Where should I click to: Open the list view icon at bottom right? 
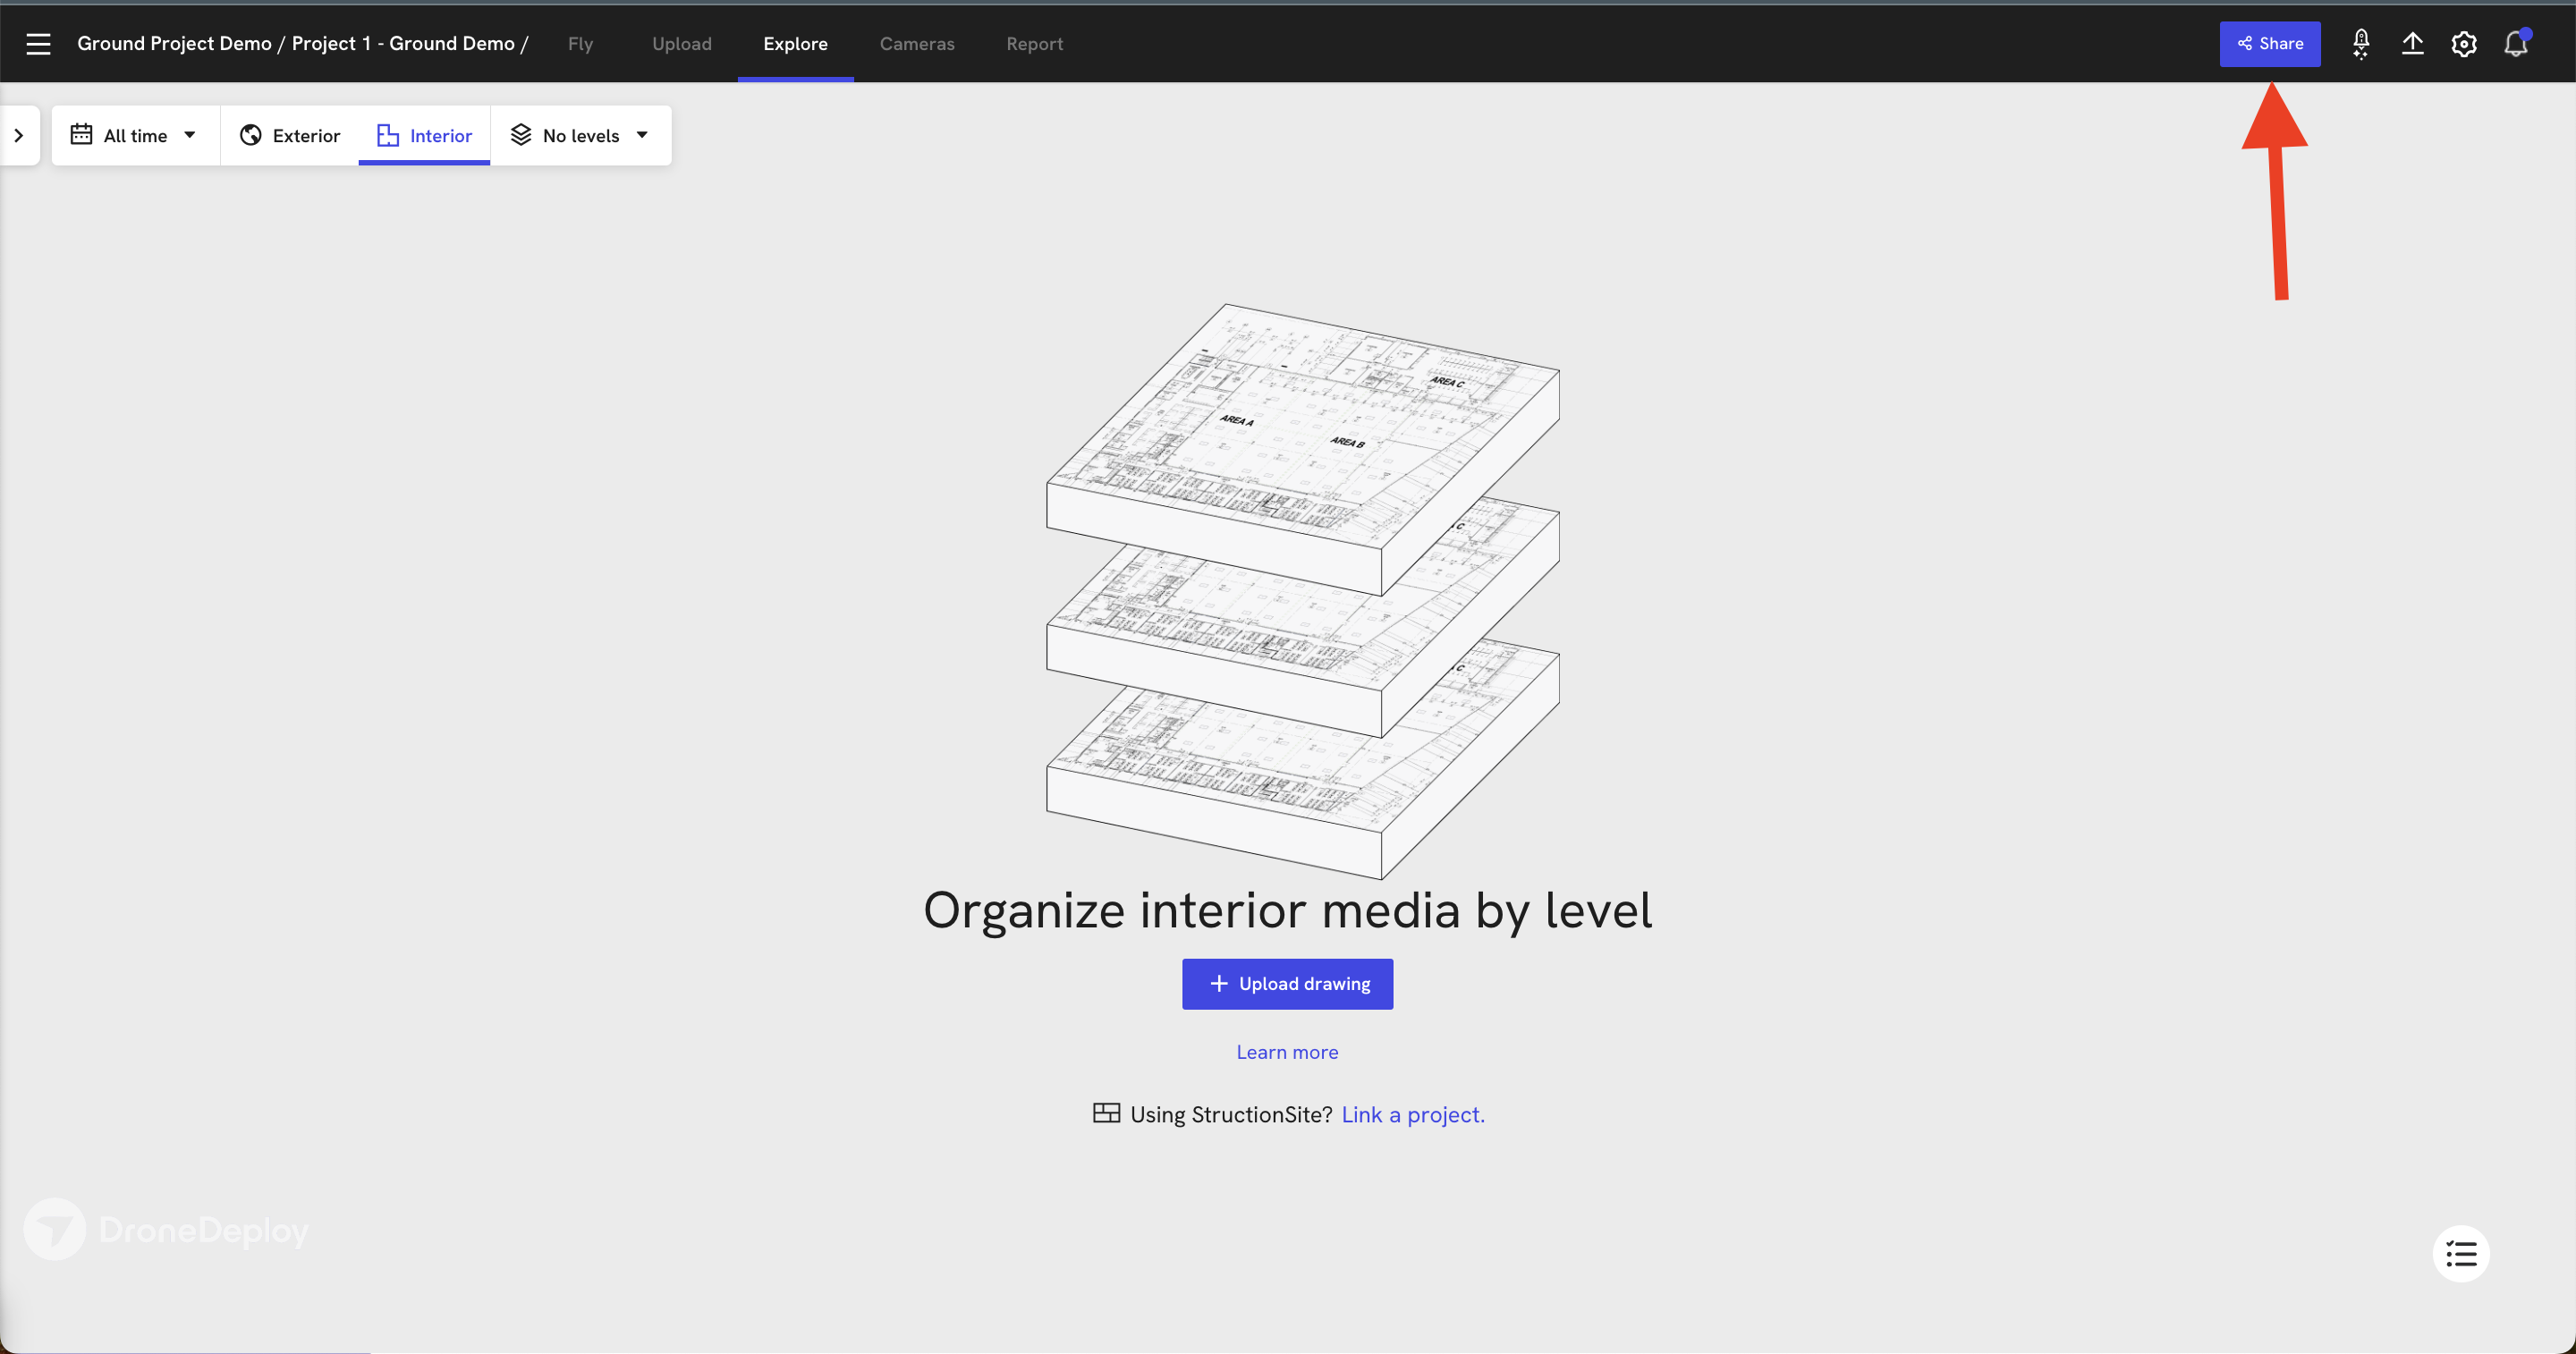2461,1253
